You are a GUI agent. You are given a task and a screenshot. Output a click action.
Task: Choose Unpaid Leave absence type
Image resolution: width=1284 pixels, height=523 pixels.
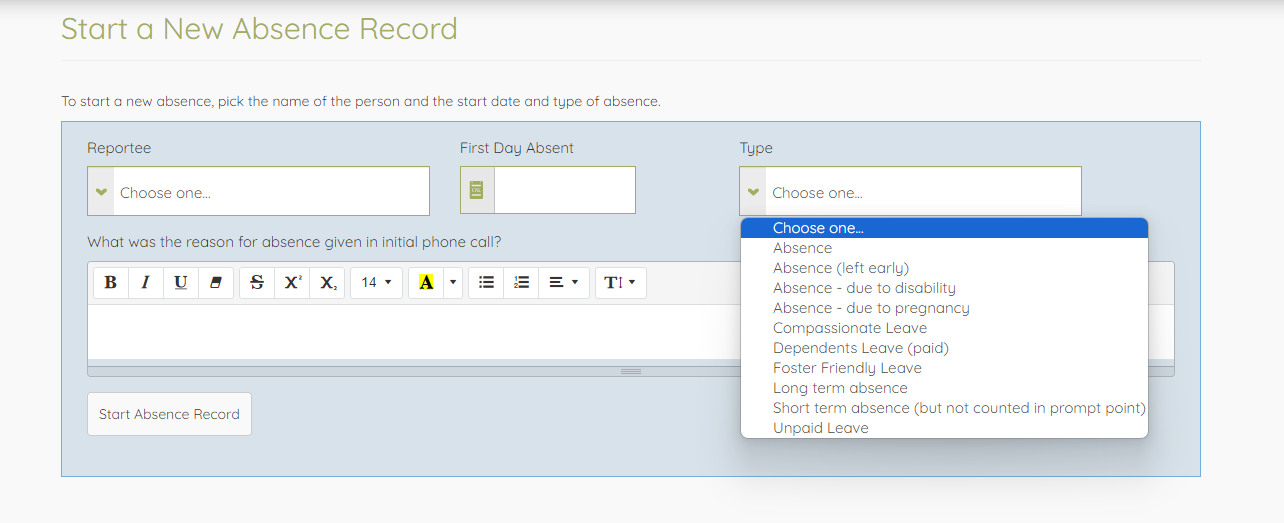pos(820,428)
